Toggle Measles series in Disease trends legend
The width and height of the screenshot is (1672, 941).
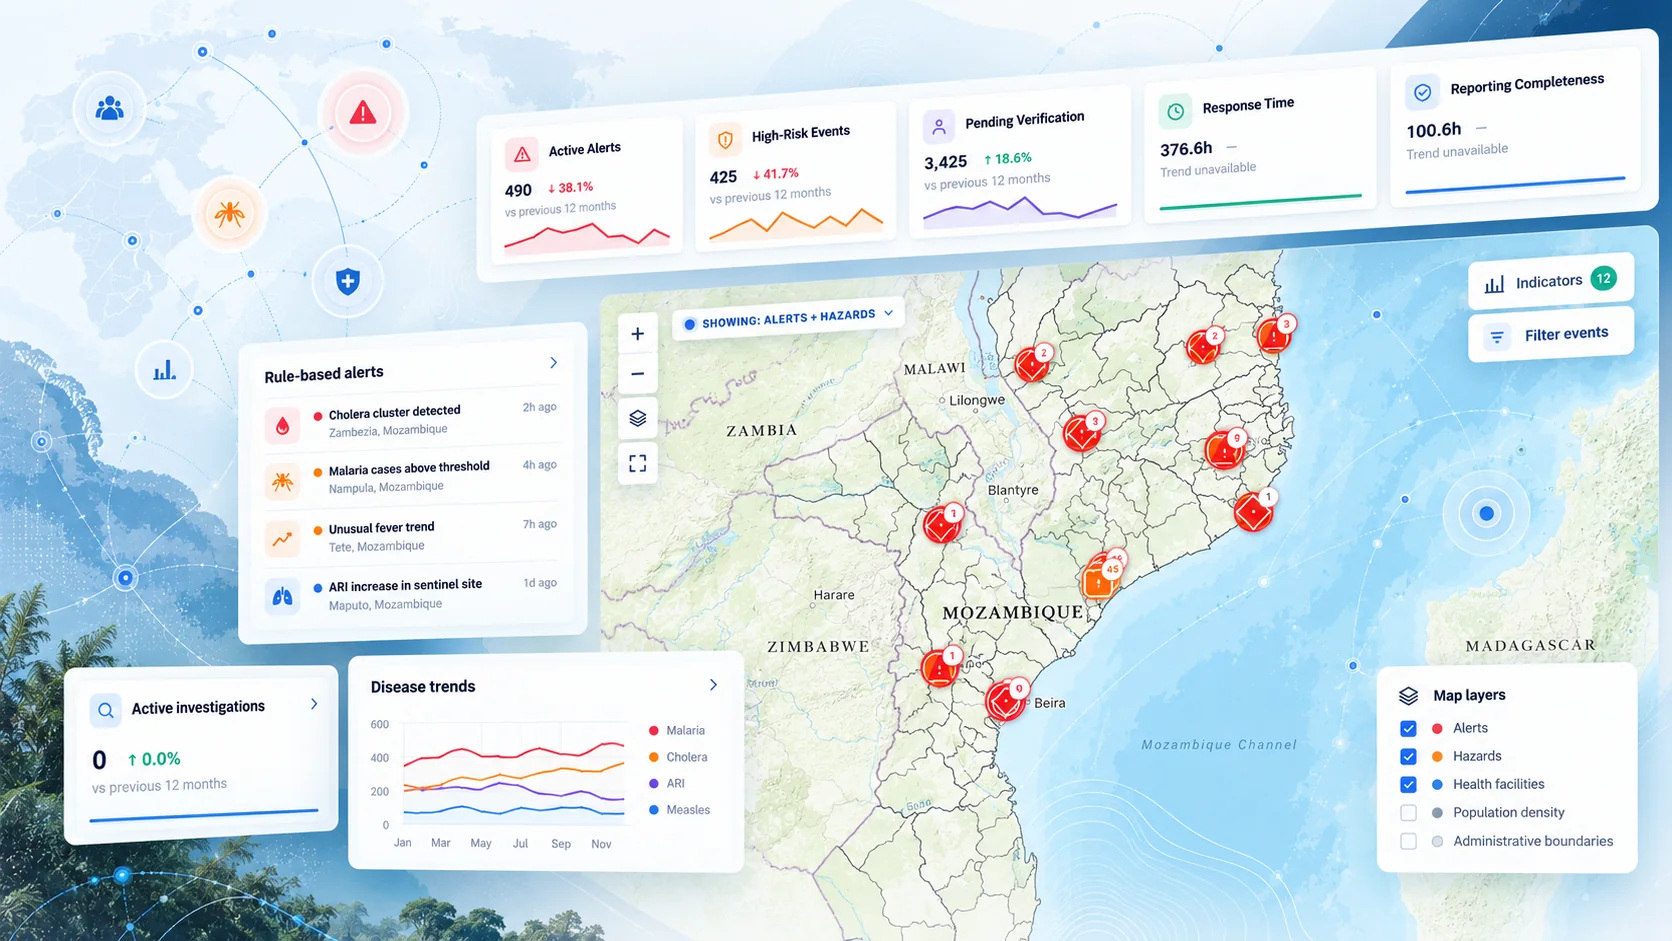coord(679,810)
